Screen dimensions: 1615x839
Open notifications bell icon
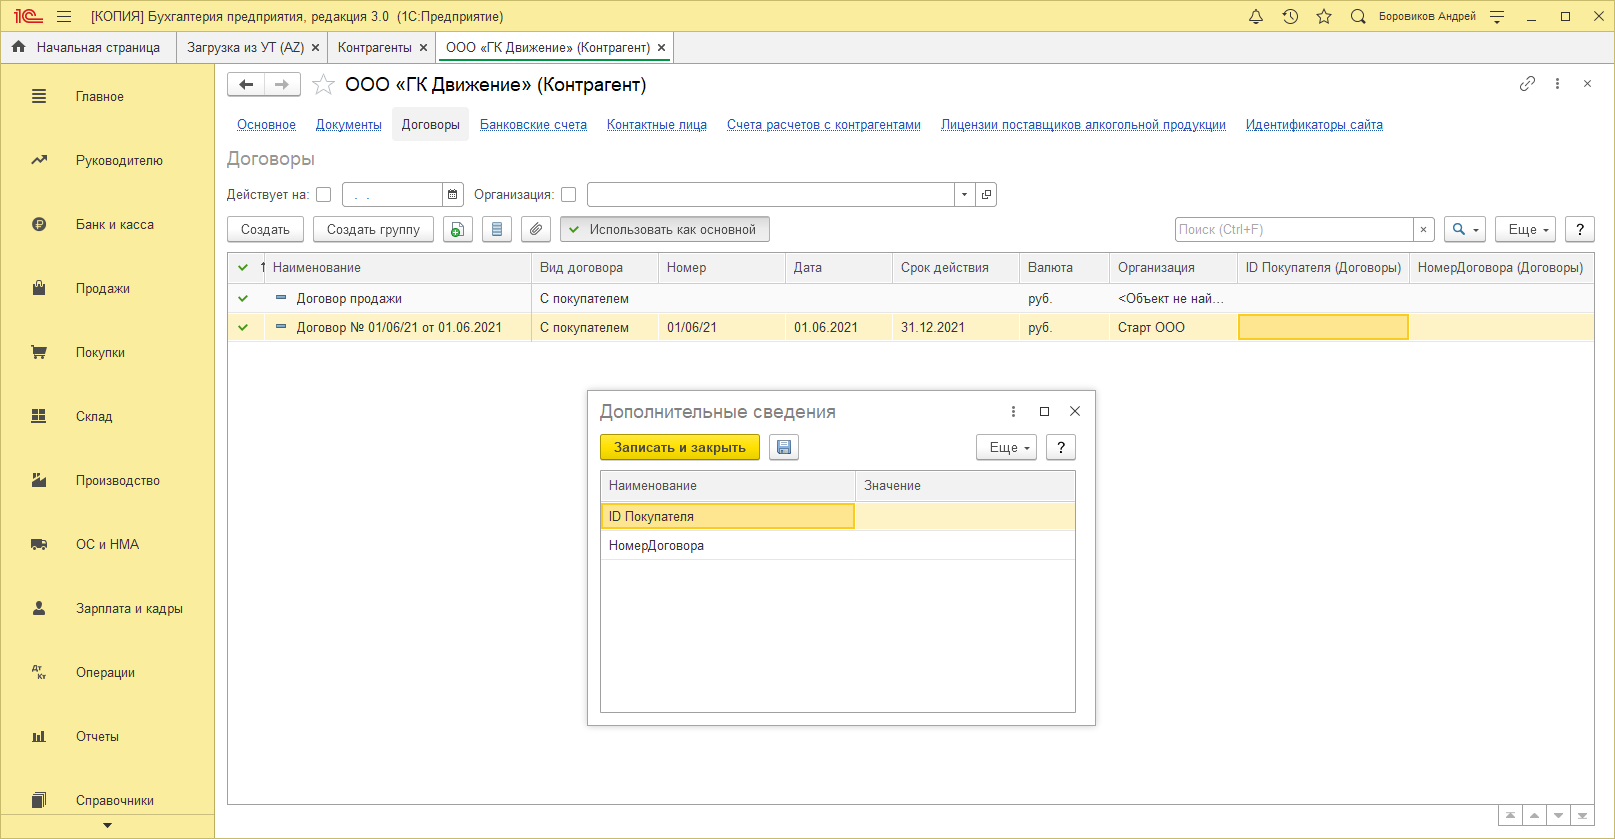click(x=1256, y=16)
